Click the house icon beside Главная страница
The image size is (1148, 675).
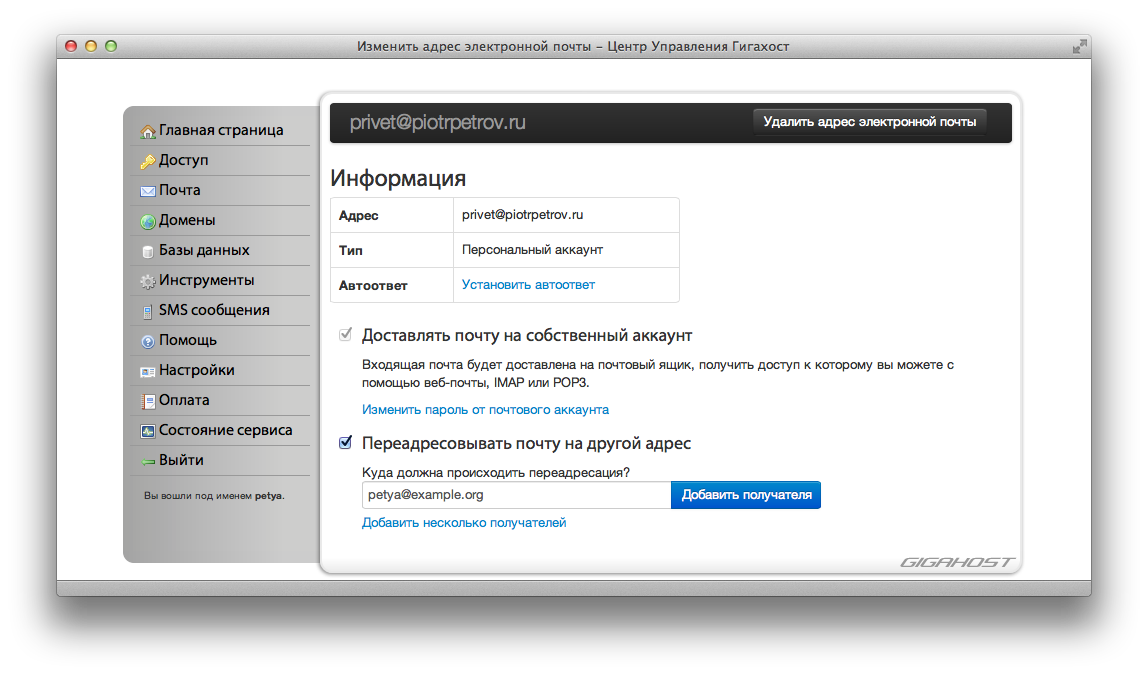coord(148,131)
